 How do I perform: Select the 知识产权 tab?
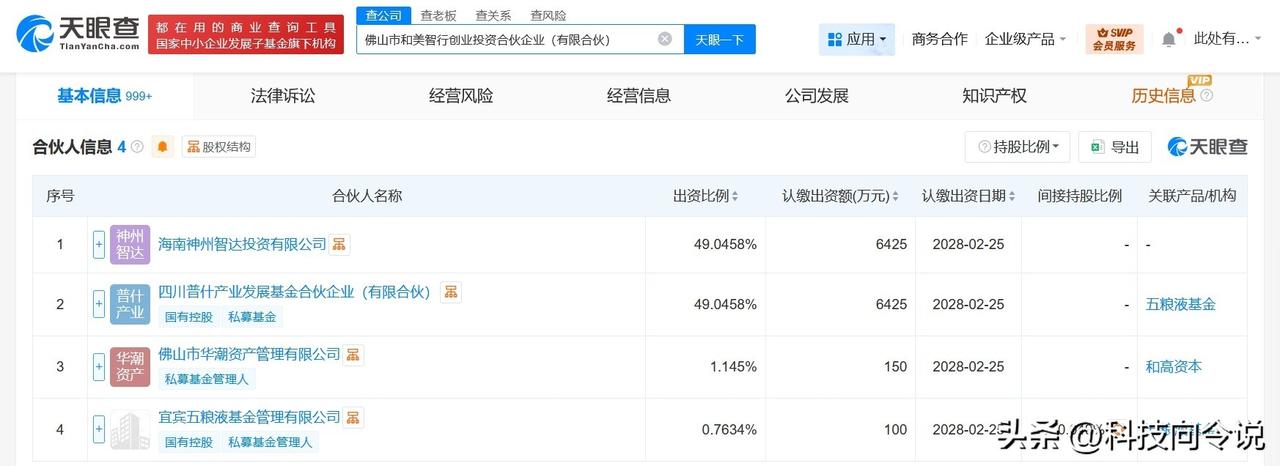coord(995,96)
